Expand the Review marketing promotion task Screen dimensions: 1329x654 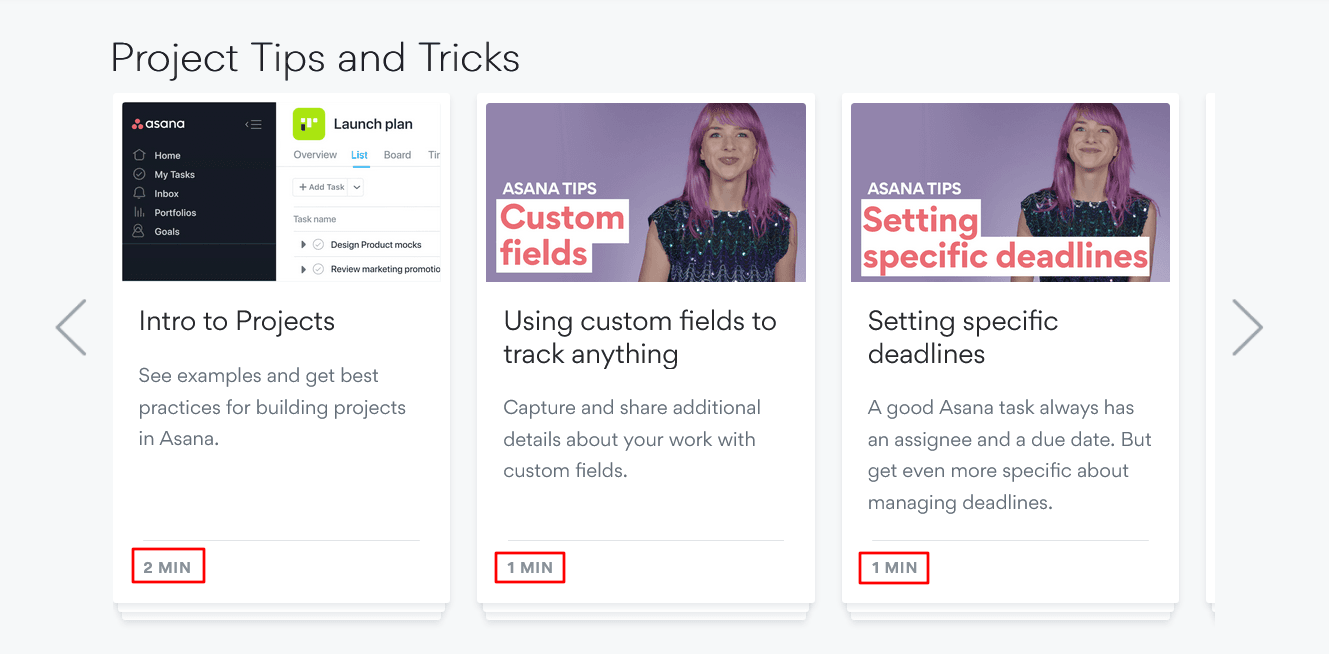point(303,269)
